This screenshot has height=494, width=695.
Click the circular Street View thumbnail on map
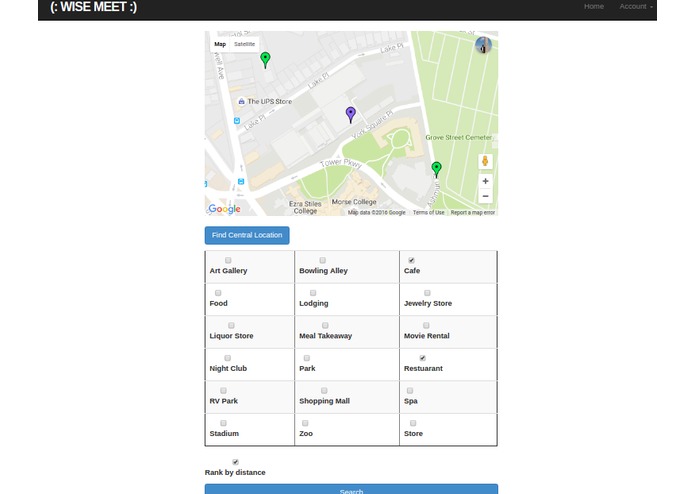click(x=483, y=45)
